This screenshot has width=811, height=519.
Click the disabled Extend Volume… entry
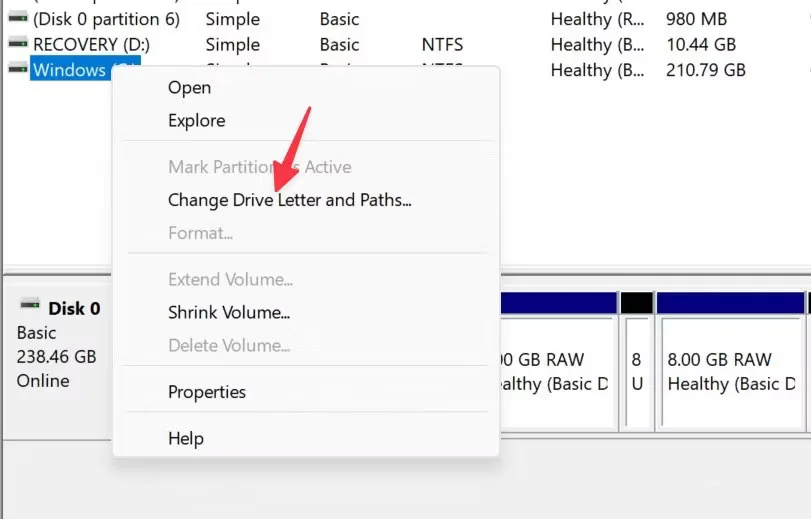tap(230, 279)
